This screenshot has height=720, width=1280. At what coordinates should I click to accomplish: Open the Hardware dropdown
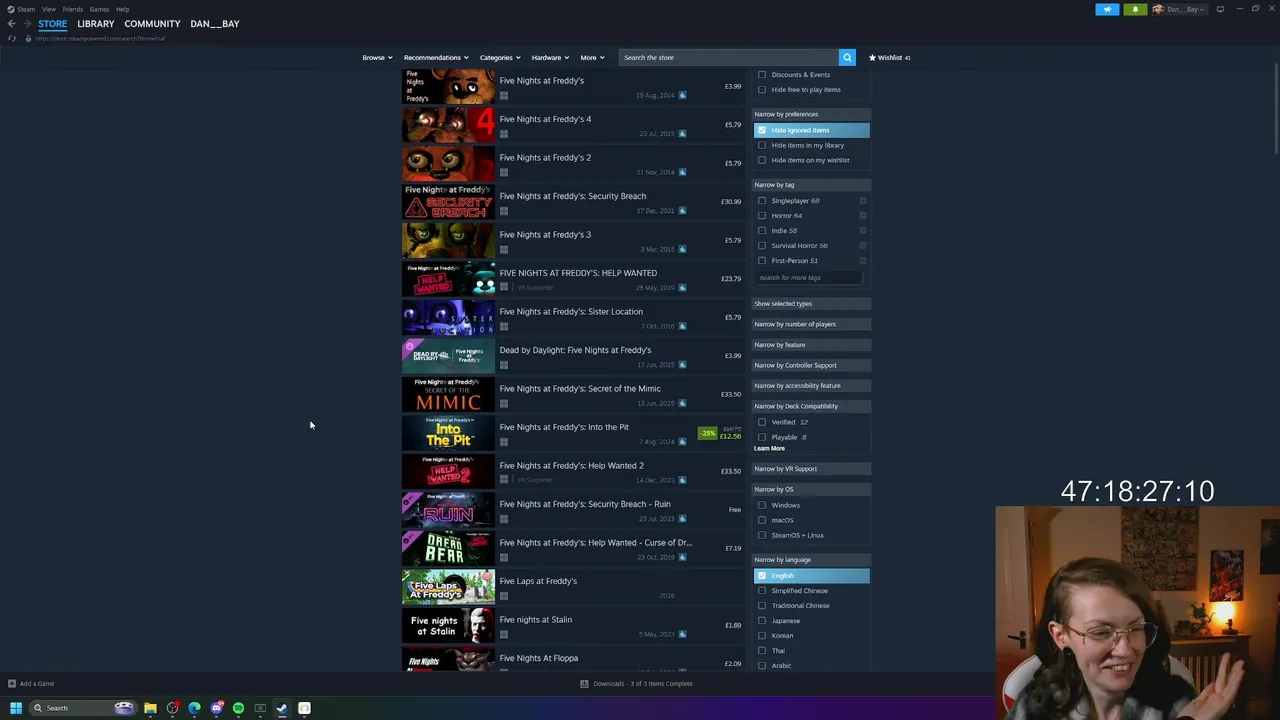pos(550,57)
